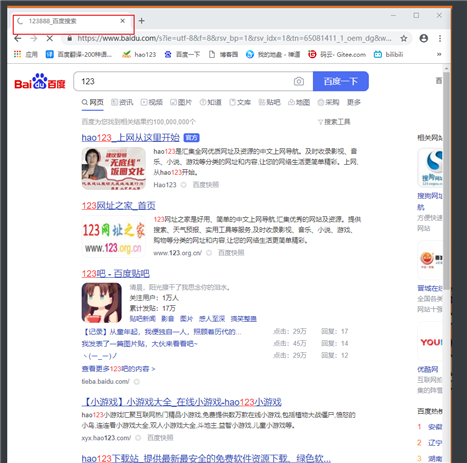This screenshot has width=467, height=463.
Task: Bookmark this page with the star icon
Action: [404, 38]
